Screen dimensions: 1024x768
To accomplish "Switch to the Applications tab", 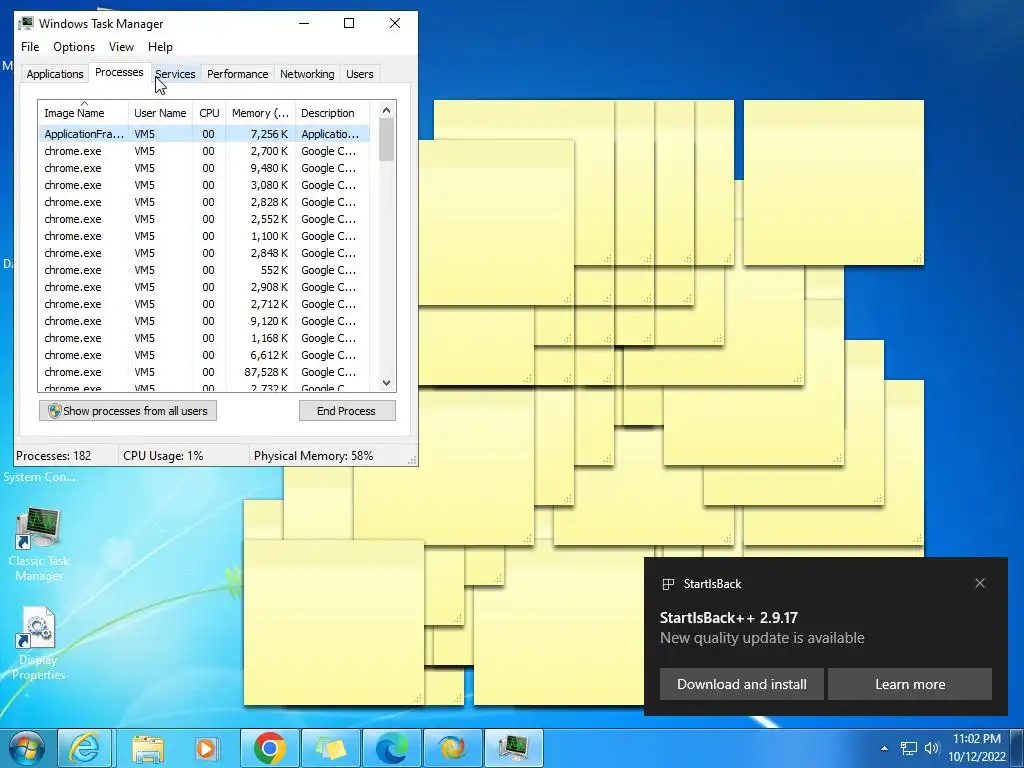I will [x=55, y=74].
